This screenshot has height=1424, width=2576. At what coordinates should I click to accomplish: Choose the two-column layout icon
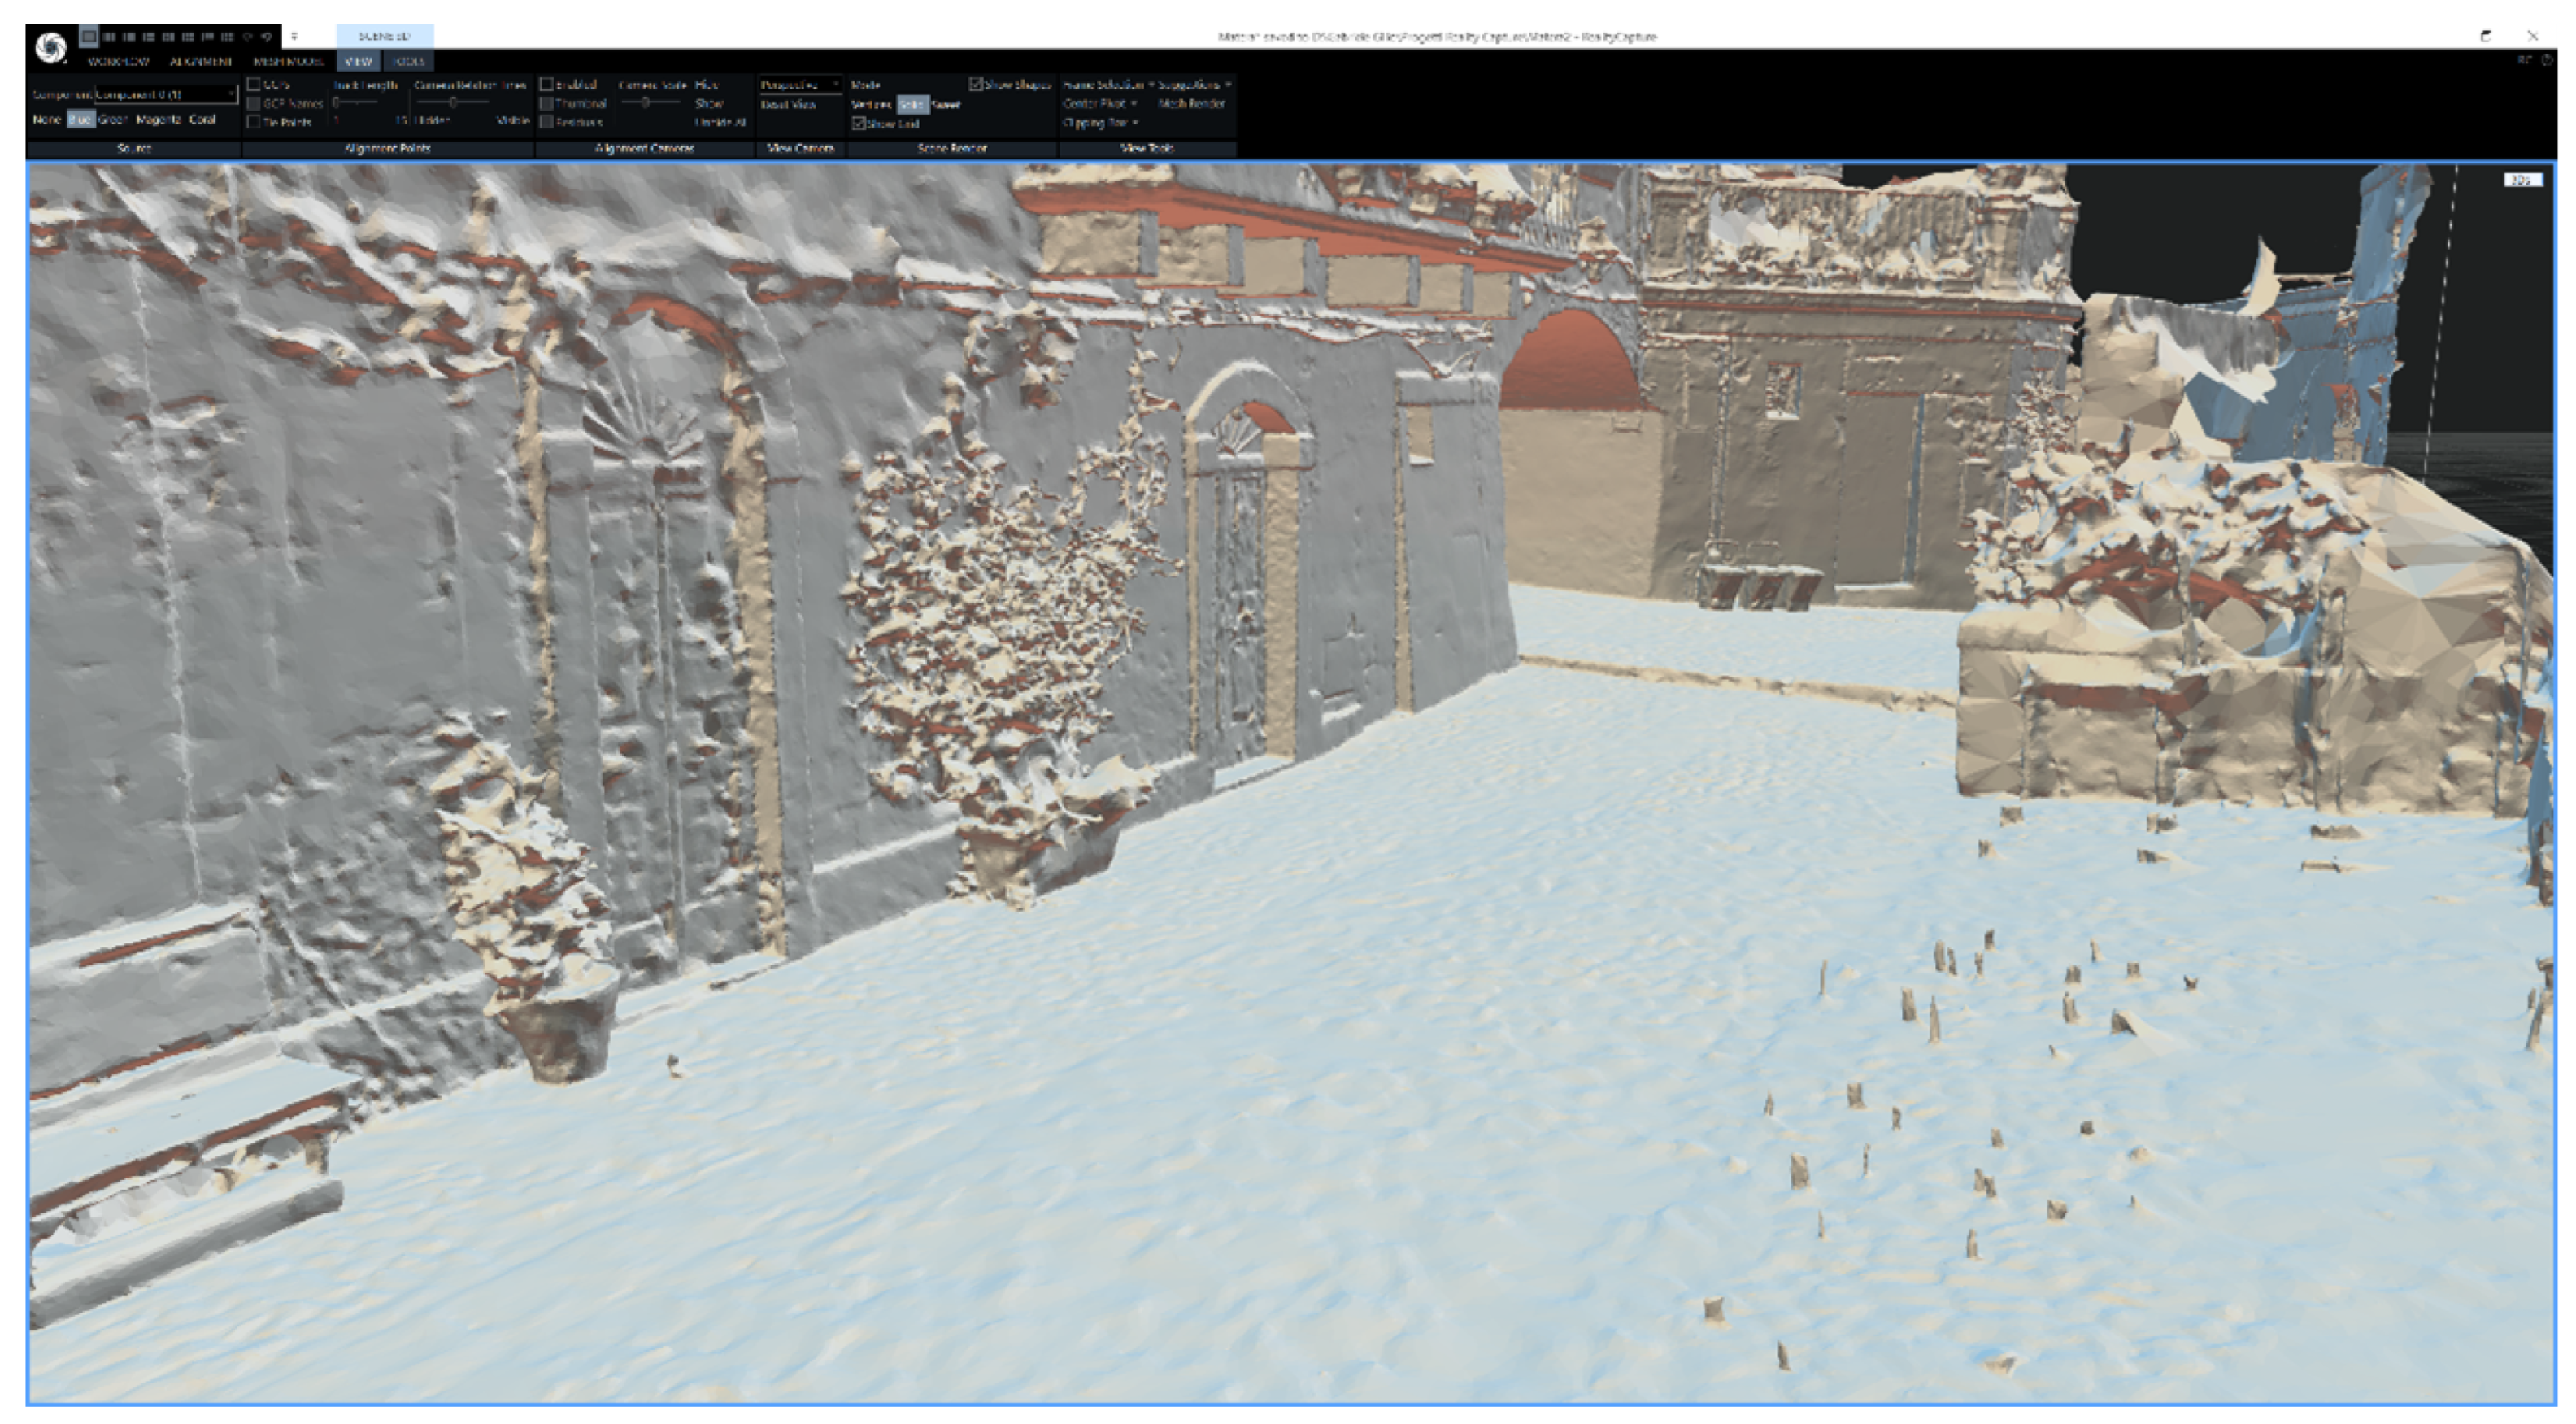(x=110, y=36)
